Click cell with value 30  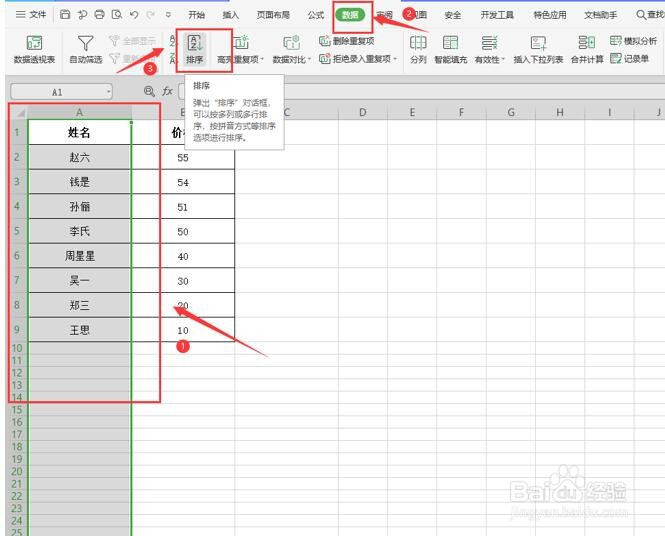coord(183,281)
